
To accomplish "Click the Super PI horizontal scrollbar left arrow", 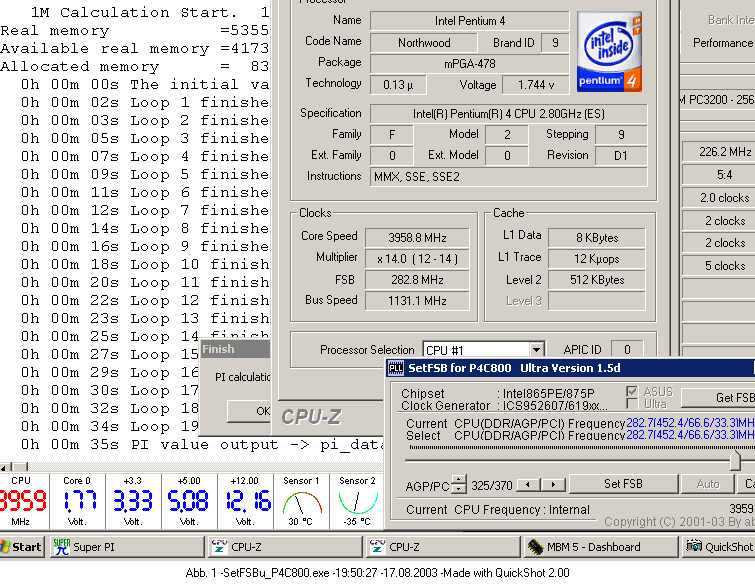I will (x=5, y=467).
